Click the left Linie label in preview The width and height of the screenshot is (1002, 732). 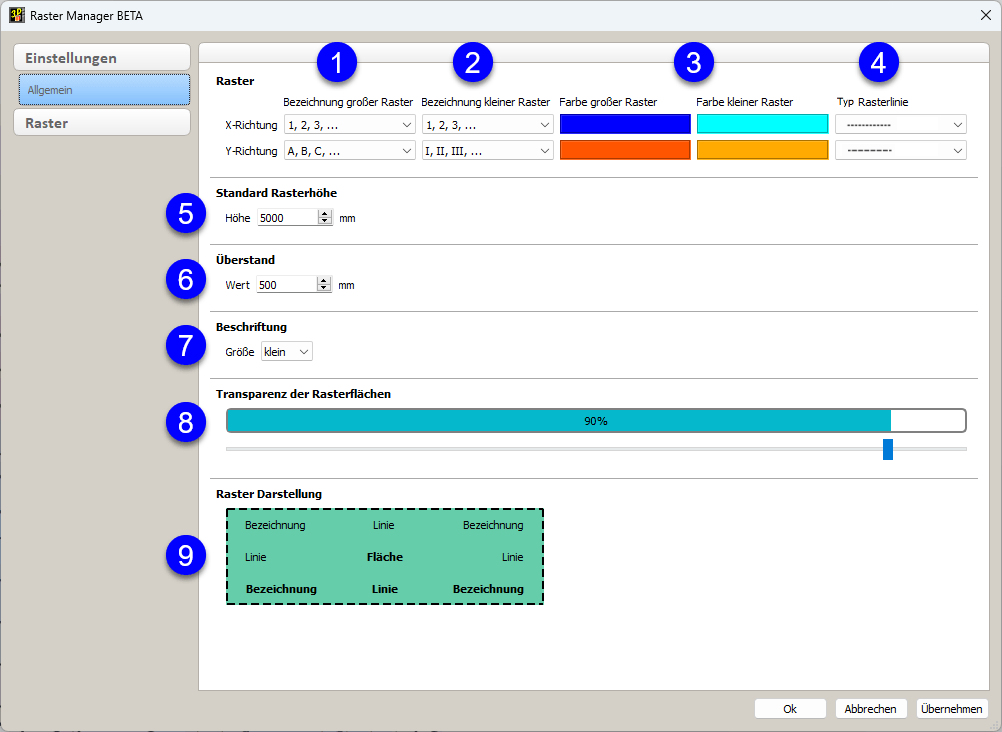256,557
